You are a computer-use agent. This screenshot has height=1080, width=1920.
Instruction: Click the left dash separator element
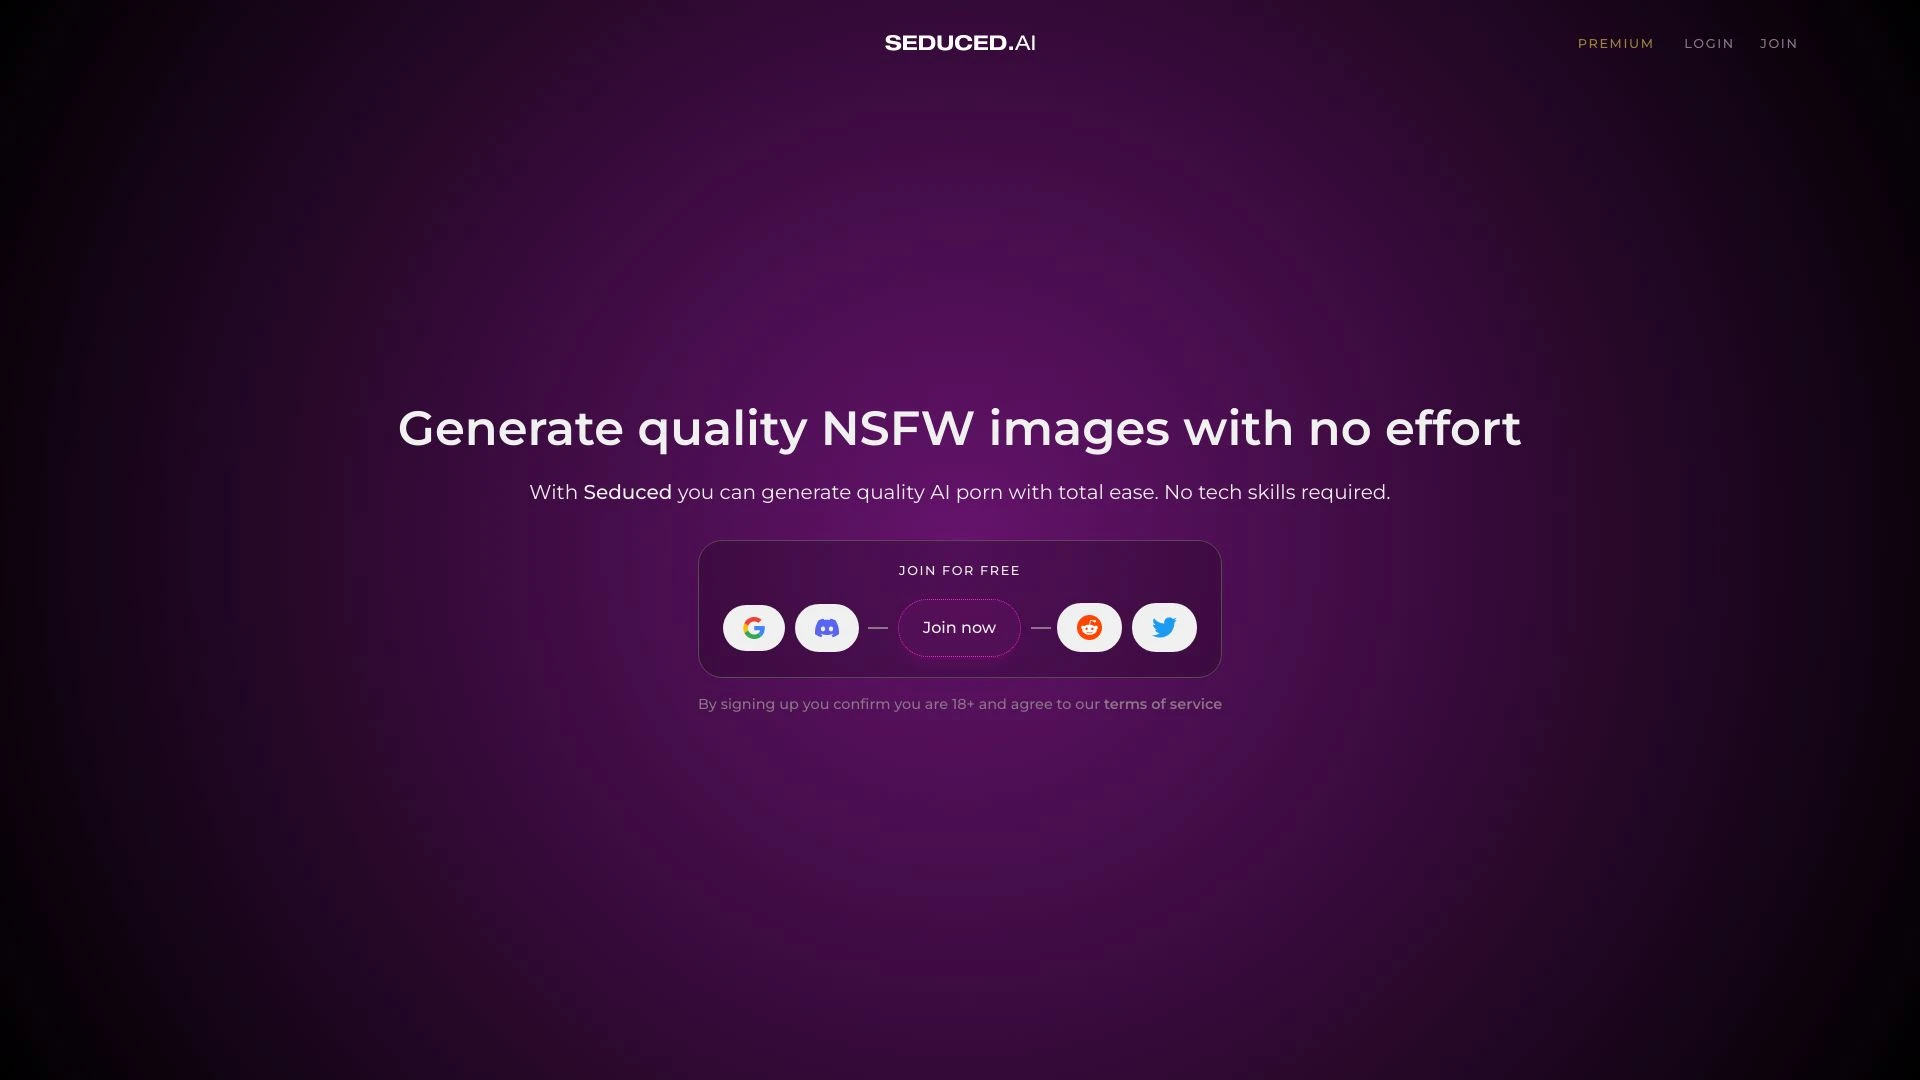pos(878,628)
